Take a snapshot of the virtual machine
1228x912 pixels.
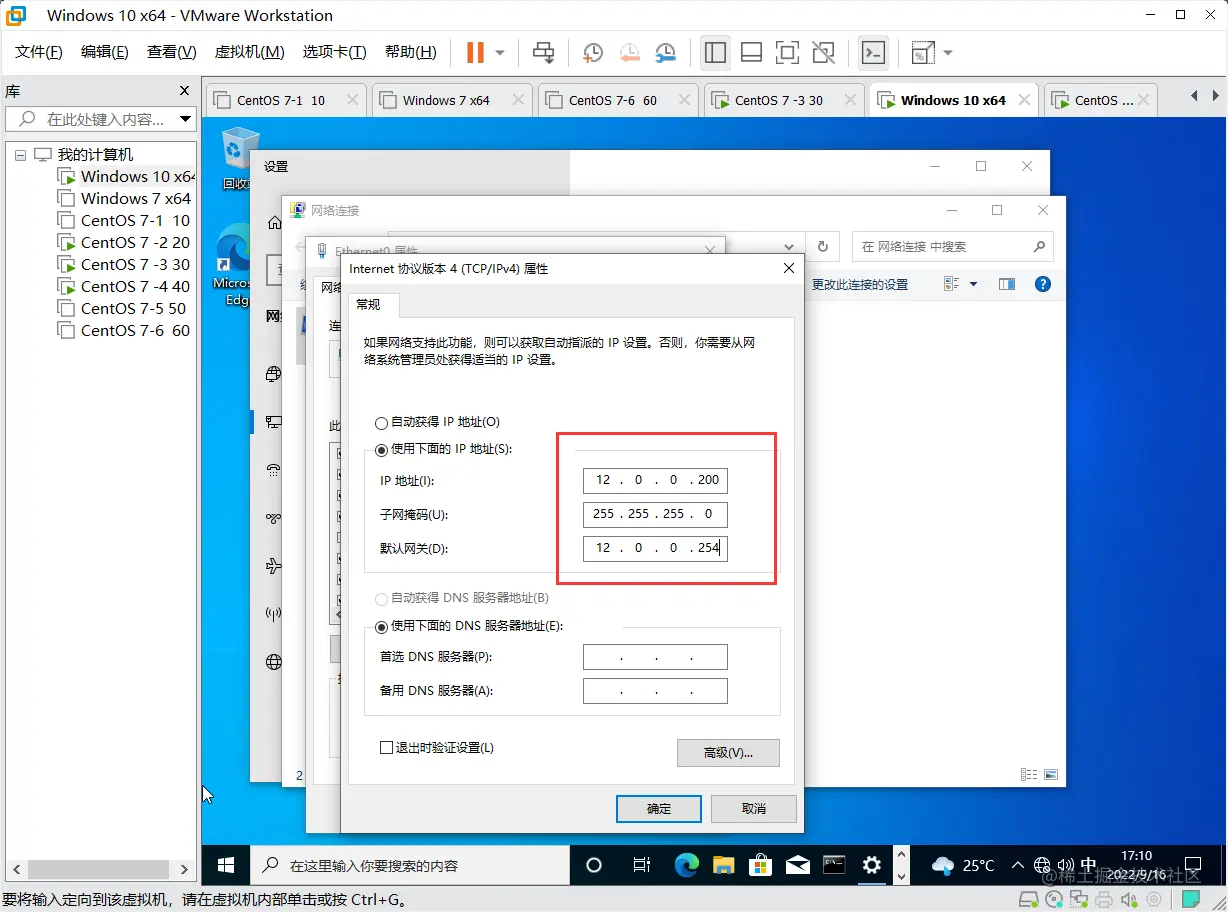[x=592, y=52]
